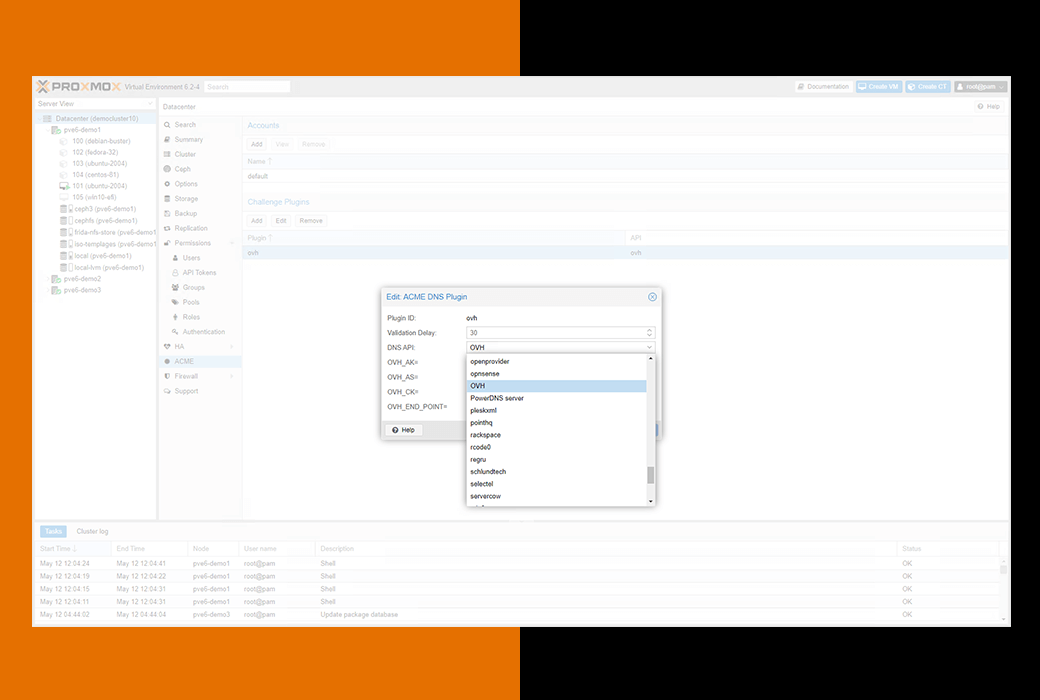Select the Backup menu icon
Screen dimensions: 1040x700
click(x=167, y=214)
